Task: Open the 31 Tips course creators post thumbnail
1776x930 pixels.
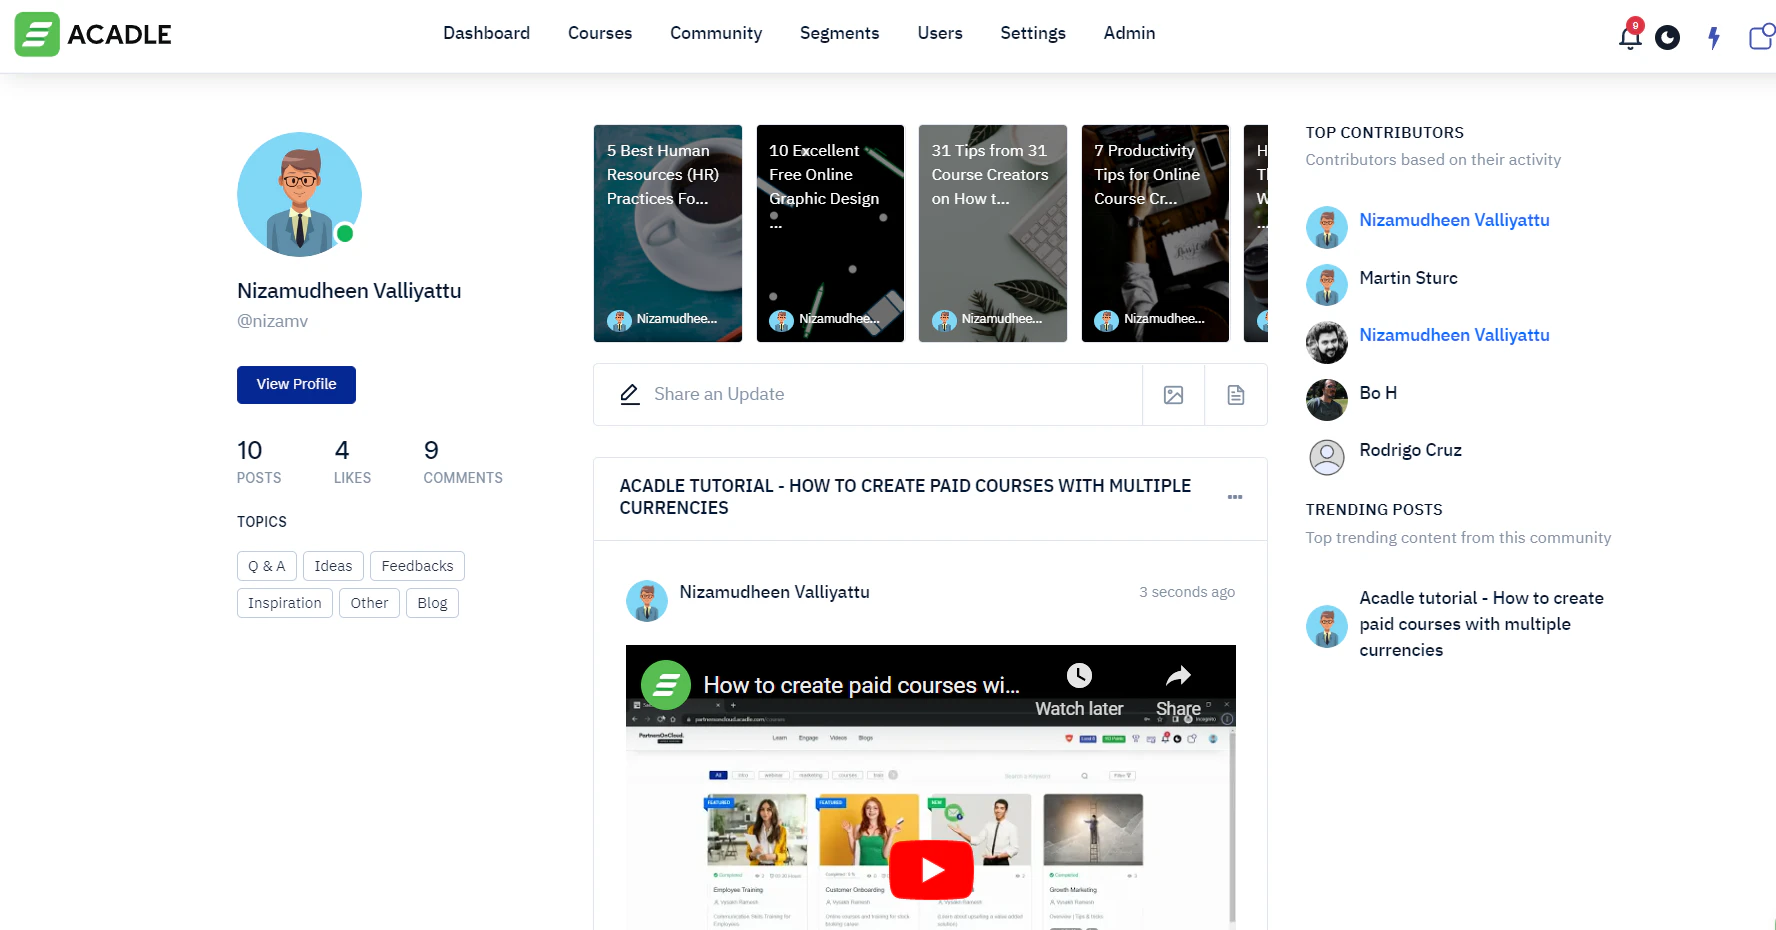Action: (992, 233)
